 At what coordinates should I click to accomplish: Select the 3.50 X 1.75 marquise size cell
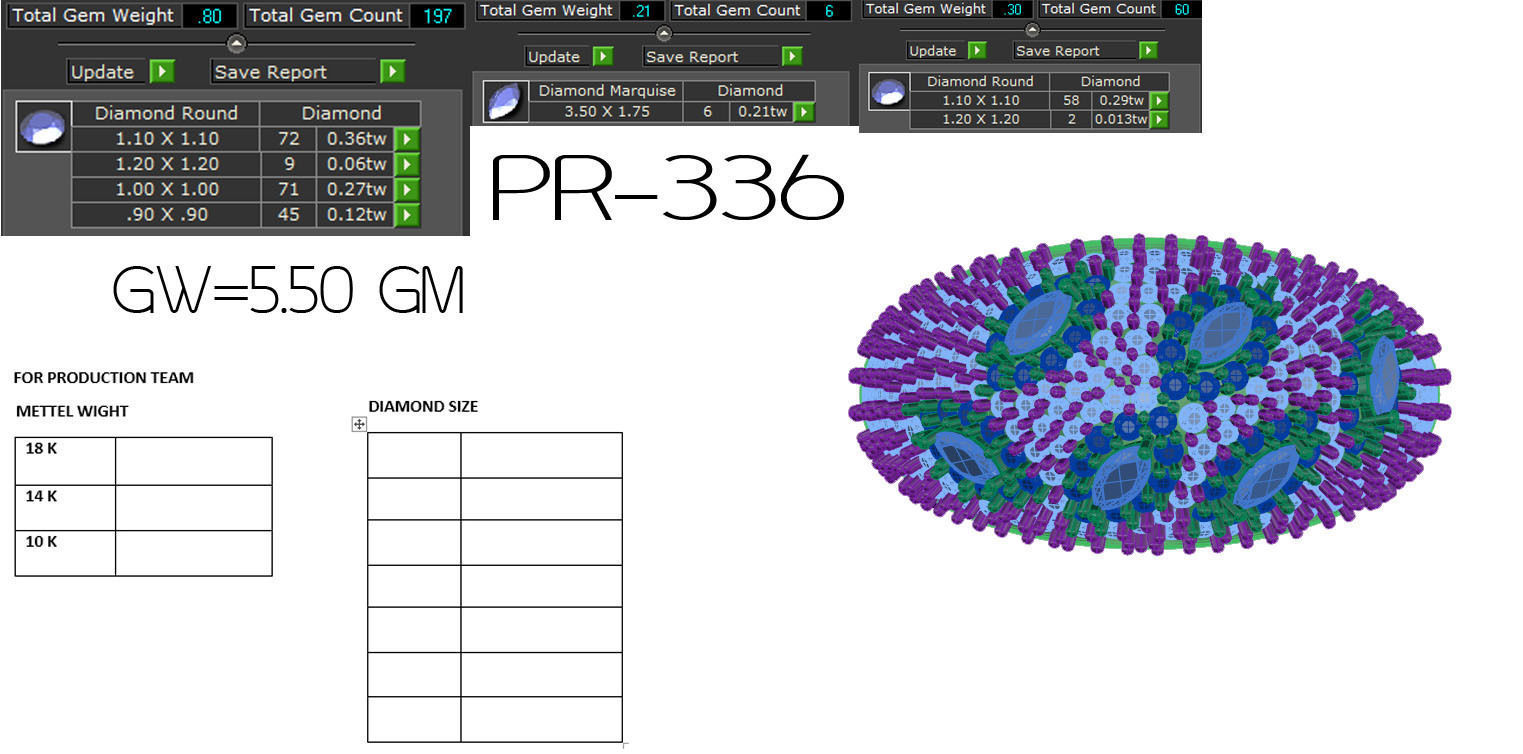607,112
